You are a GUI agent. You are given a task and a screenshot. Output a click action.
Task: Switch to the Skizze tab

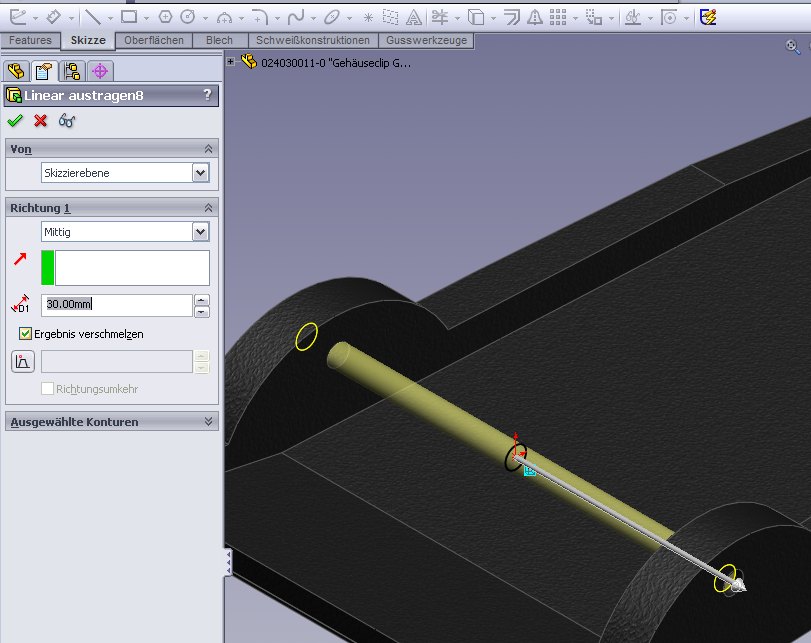pos(88,40)
